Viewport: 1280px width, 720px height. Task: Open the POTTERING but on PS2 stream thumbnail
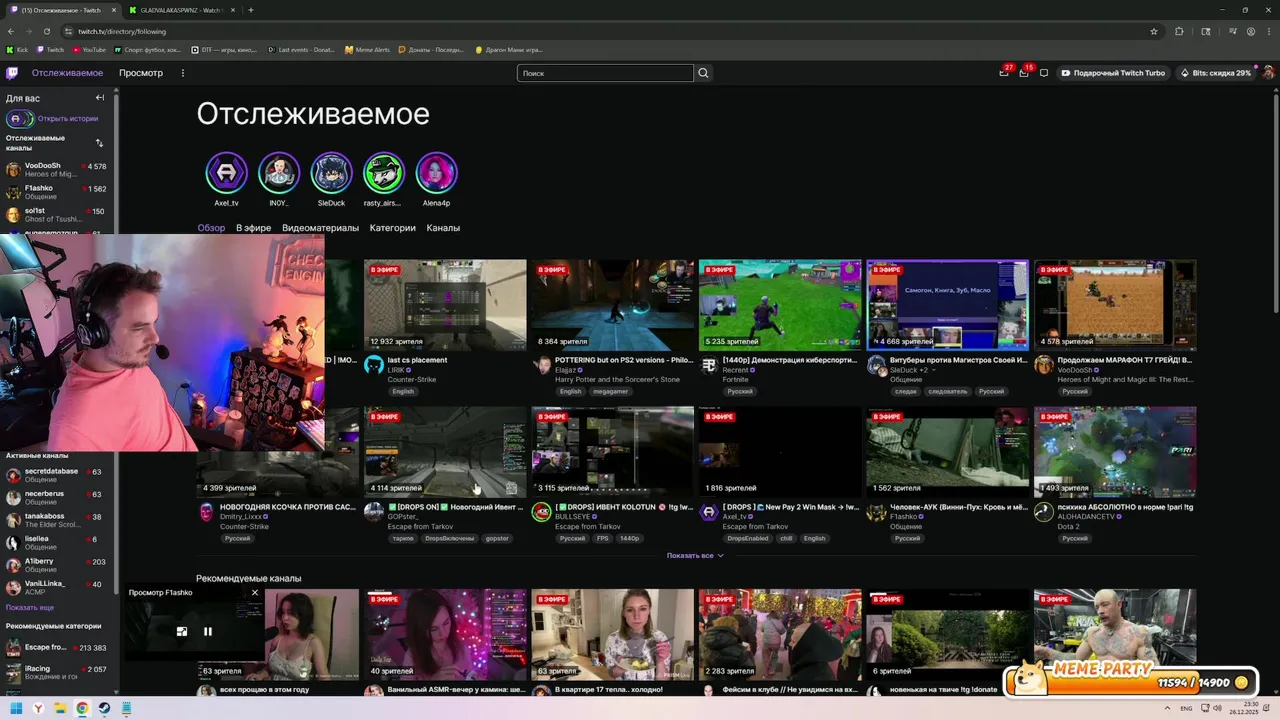(613, 305)
